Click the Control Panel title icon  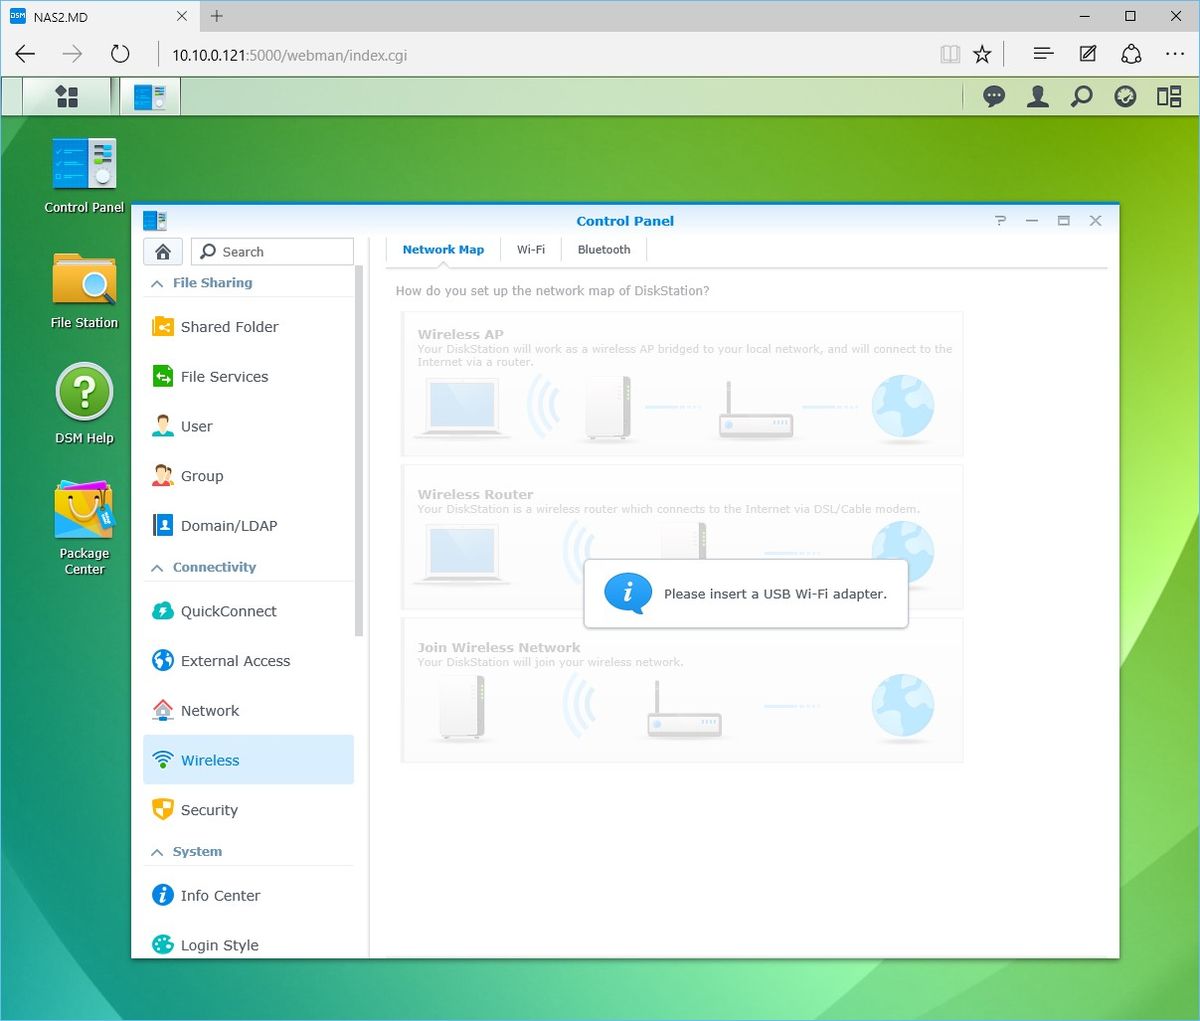pyautogui.click(x=155, y=221)
